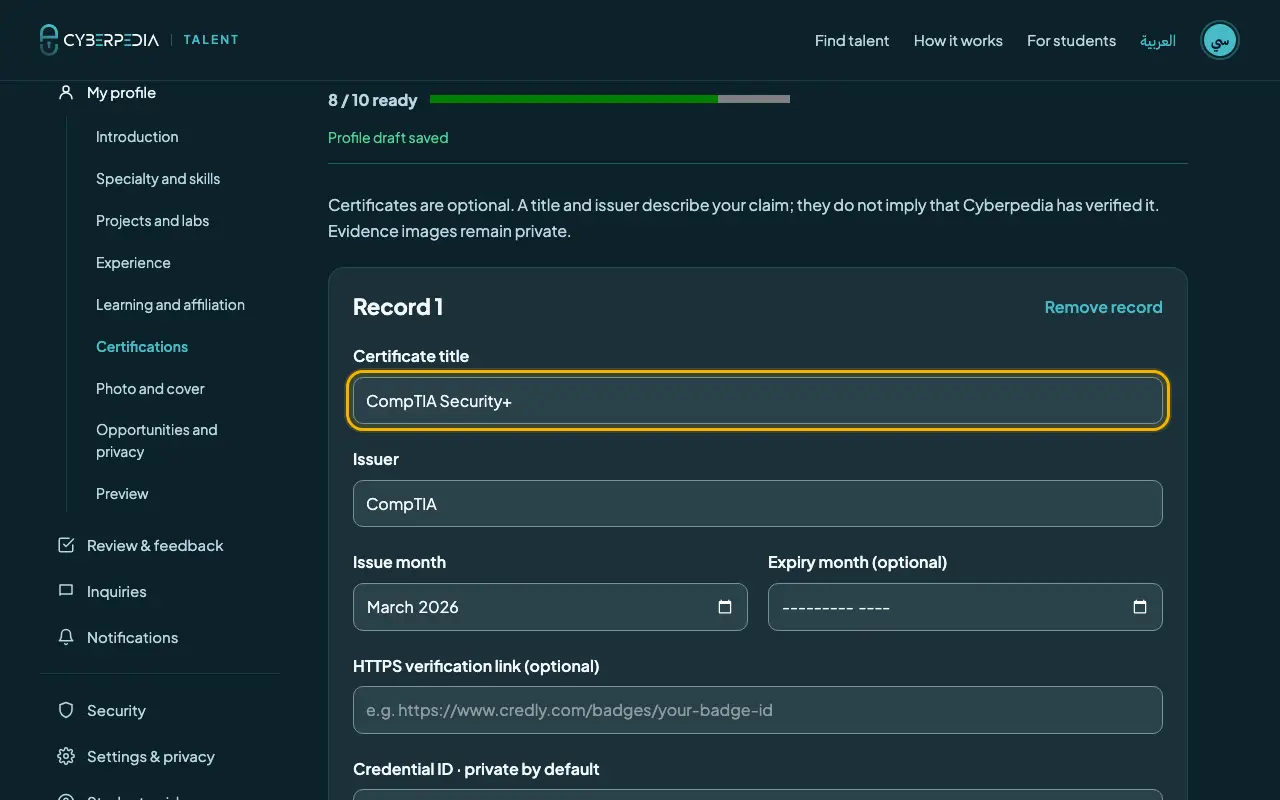
Task: Open Learning and affiliation section
Action: coord(170,305)
